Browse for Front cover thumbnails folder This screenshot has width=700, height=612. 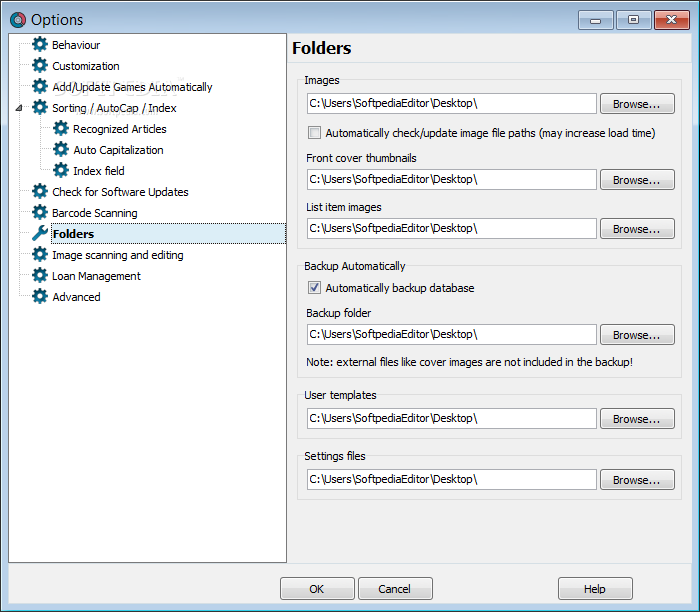637,179
